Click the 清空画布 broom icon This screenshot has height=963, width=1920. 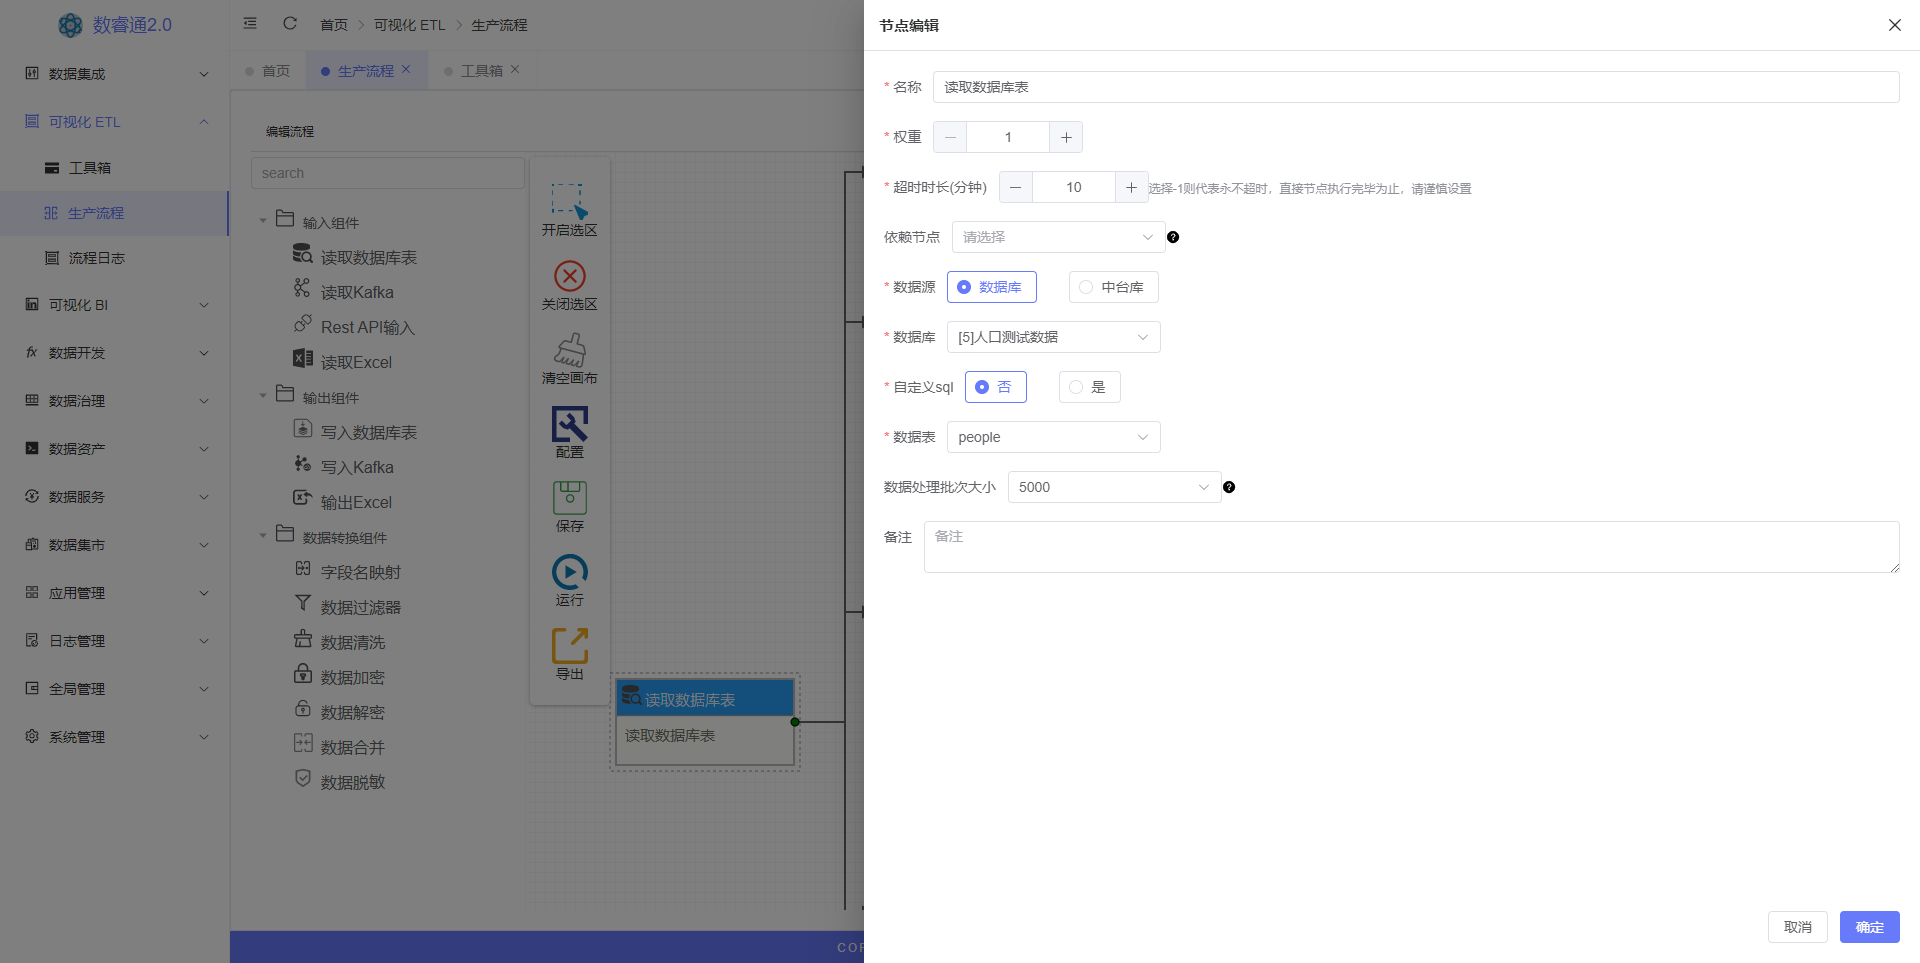569,349
